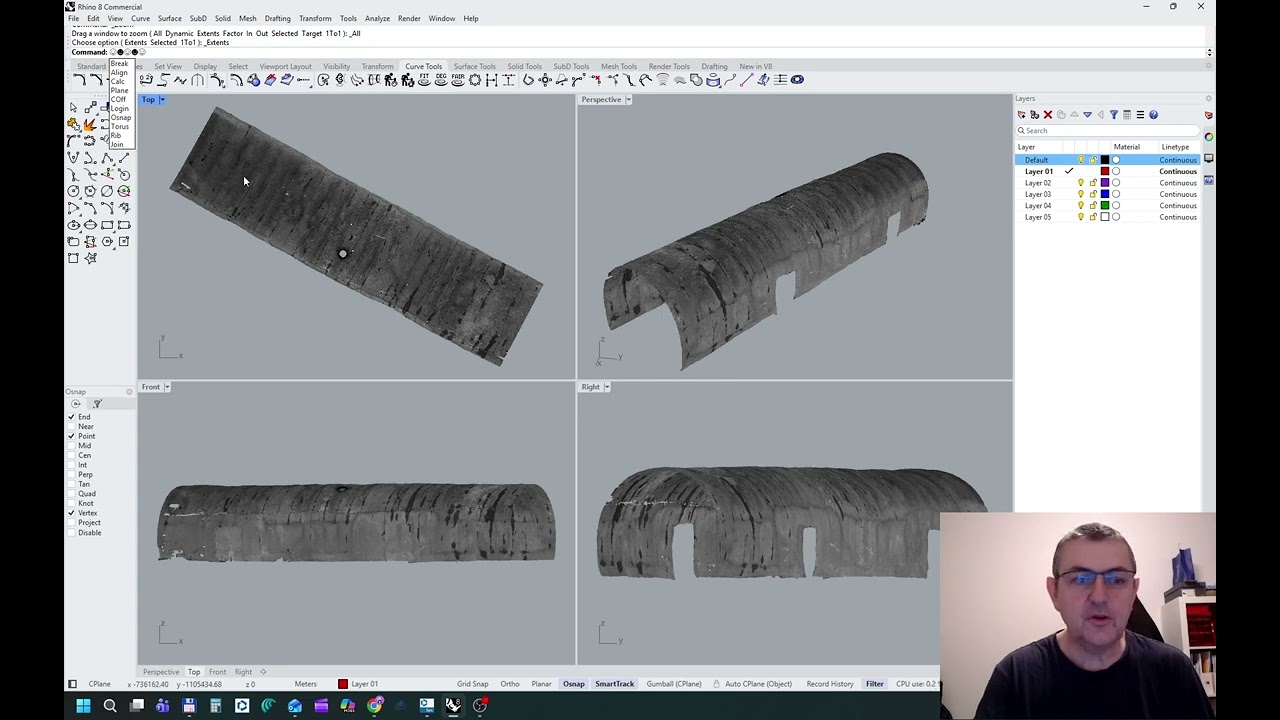Select the monitor Display side tab icon
1280x720 pixels.
pos(1208,158)
